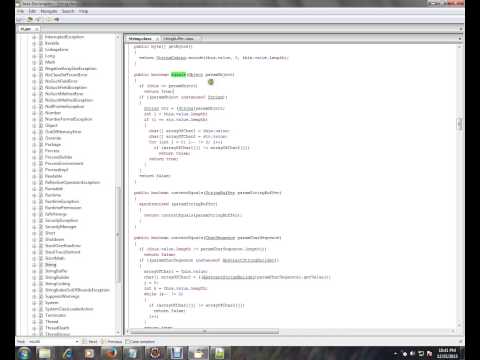Open the Windows Start menu
Viewport: 480px width, 360px height.
click(x=24, y=353)
